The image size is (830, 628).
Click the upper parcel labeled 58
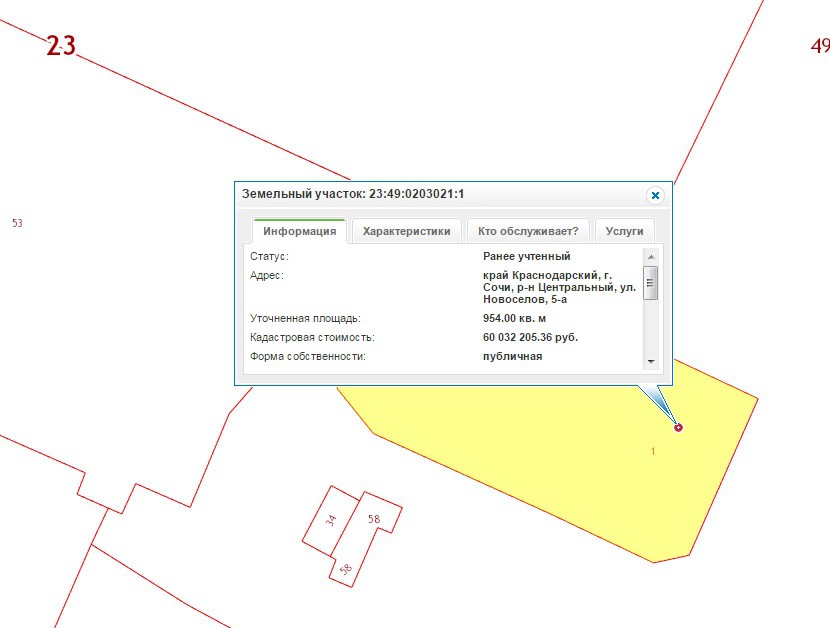point(374,519)
